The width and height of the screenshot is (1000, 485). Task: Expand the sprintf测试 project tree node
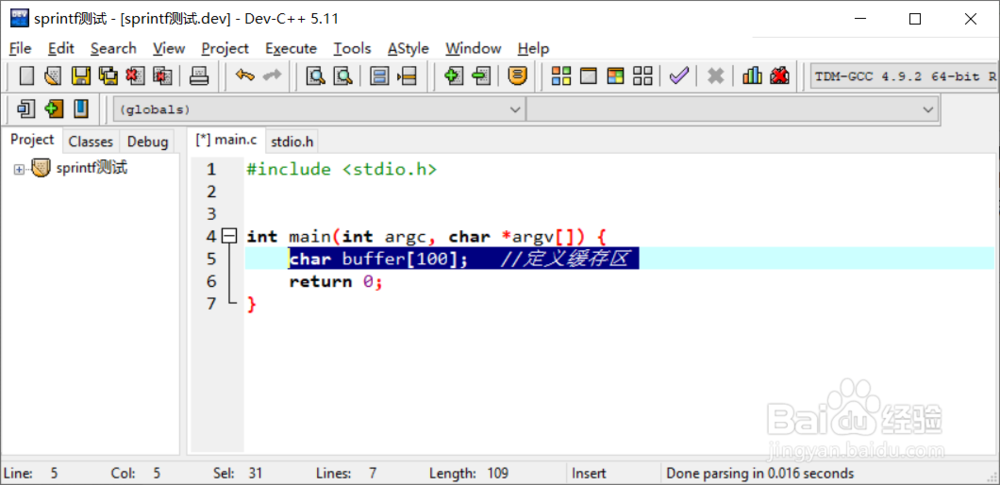click(18, 169)
